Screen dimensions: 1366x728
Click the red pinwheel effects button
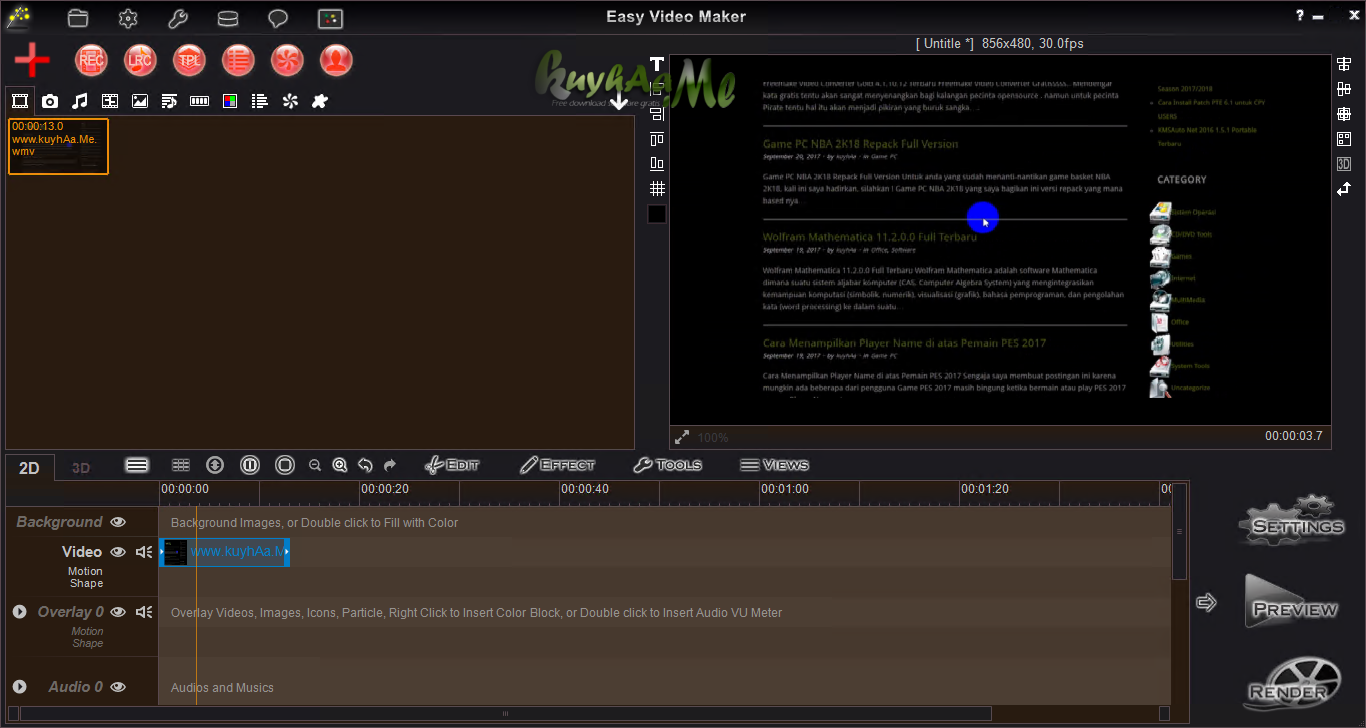pos(287,61)
